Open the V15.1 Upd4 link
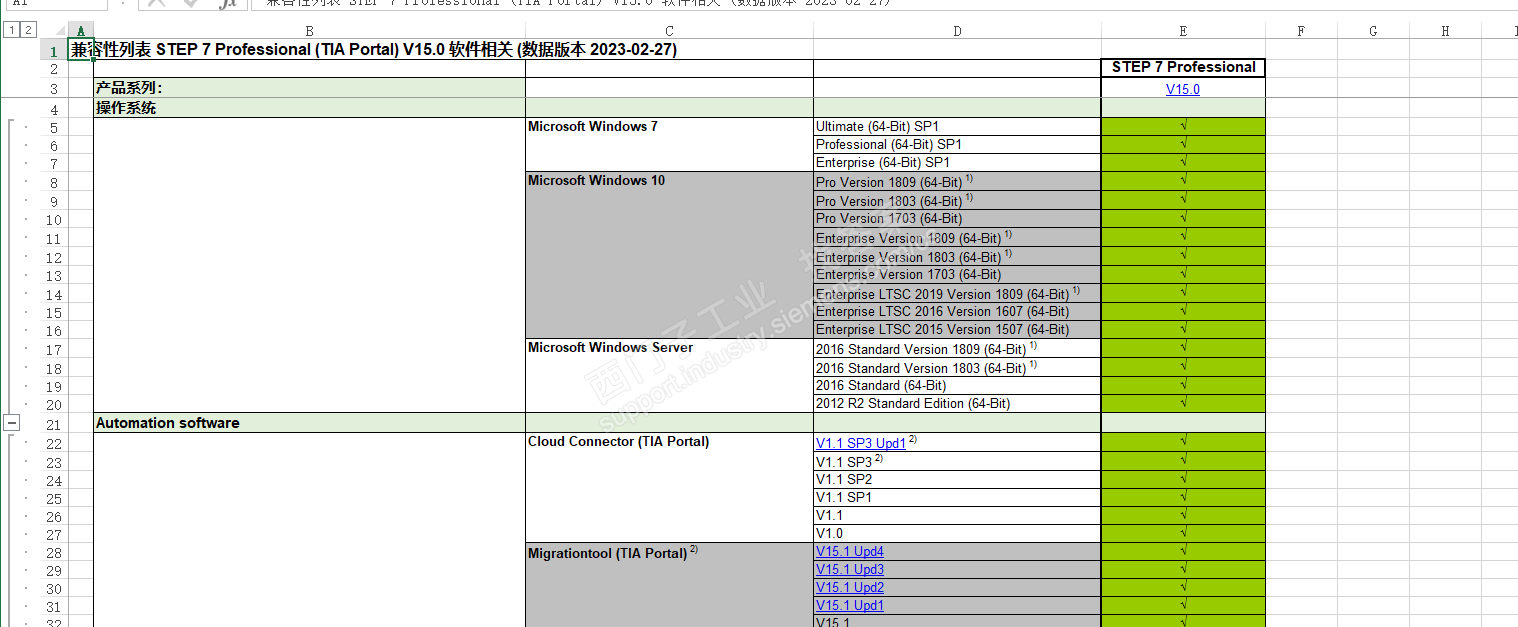 [x=850, y=552]
